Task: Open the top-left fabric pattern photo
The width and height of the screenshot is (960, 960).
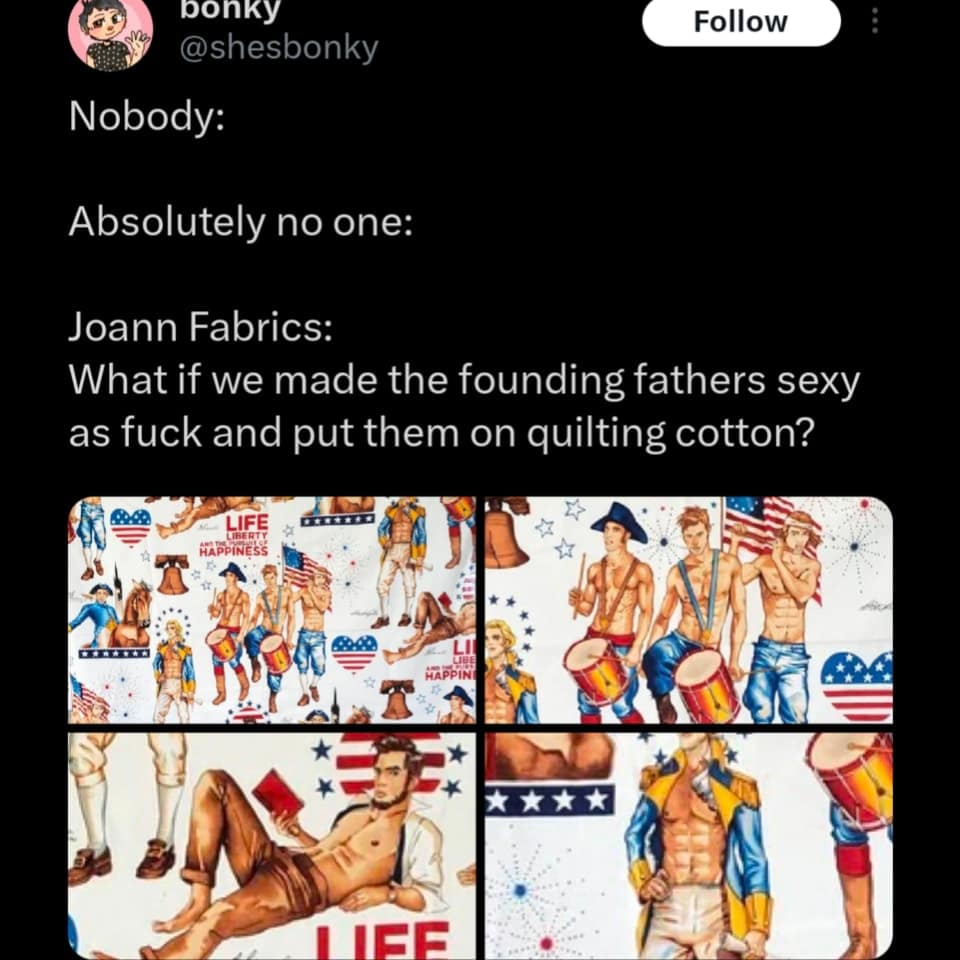Action: [x=272, y=610]
